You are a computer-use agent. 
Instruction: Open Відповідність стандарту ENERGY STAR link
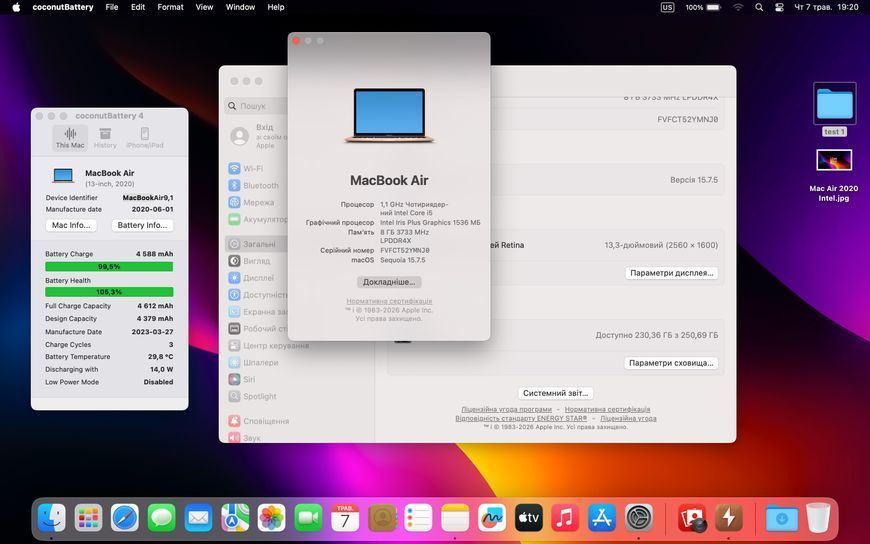(521, 418)
